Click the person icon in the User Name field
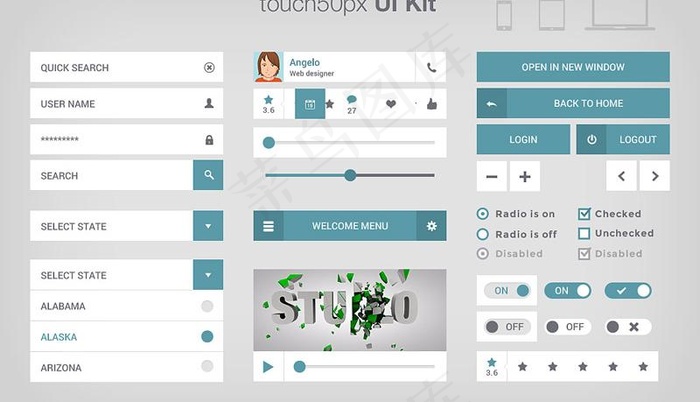The width and height of the screenshot is (700, 402). (209, 103)
